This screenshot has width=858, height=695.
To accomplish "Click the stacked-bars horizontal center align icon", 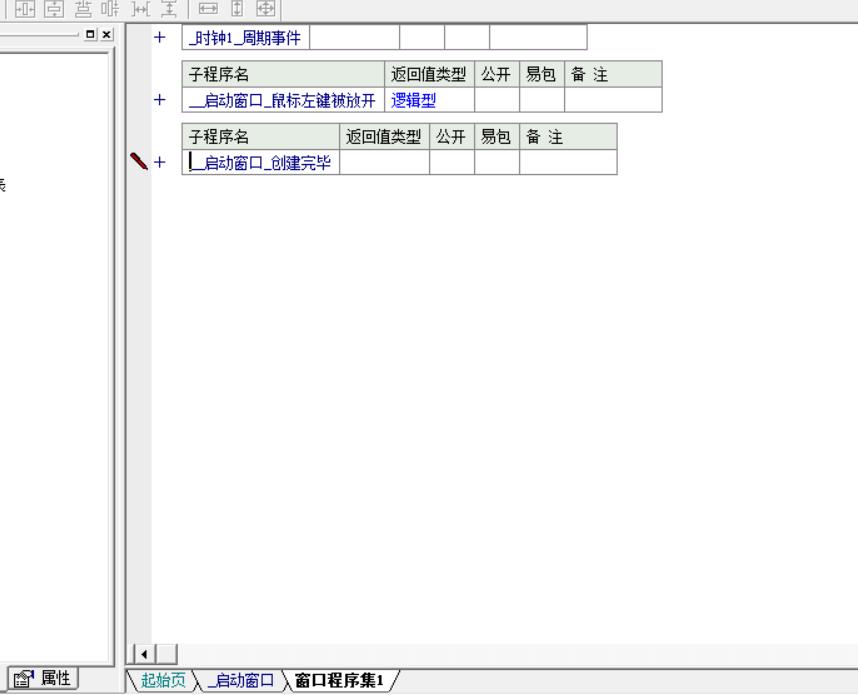I will point(83,9).
